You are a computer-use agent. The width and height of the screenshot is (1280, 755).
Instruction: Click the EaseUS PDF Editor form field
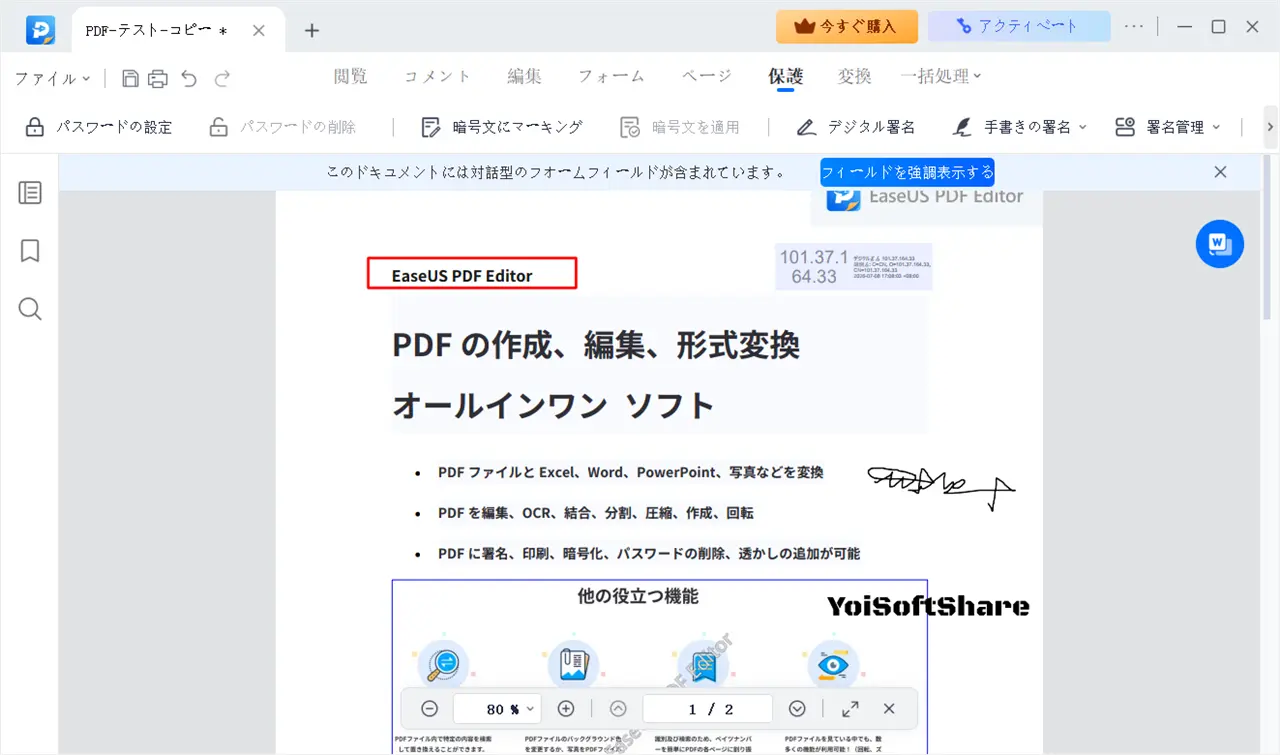click(x=472, y=274)
